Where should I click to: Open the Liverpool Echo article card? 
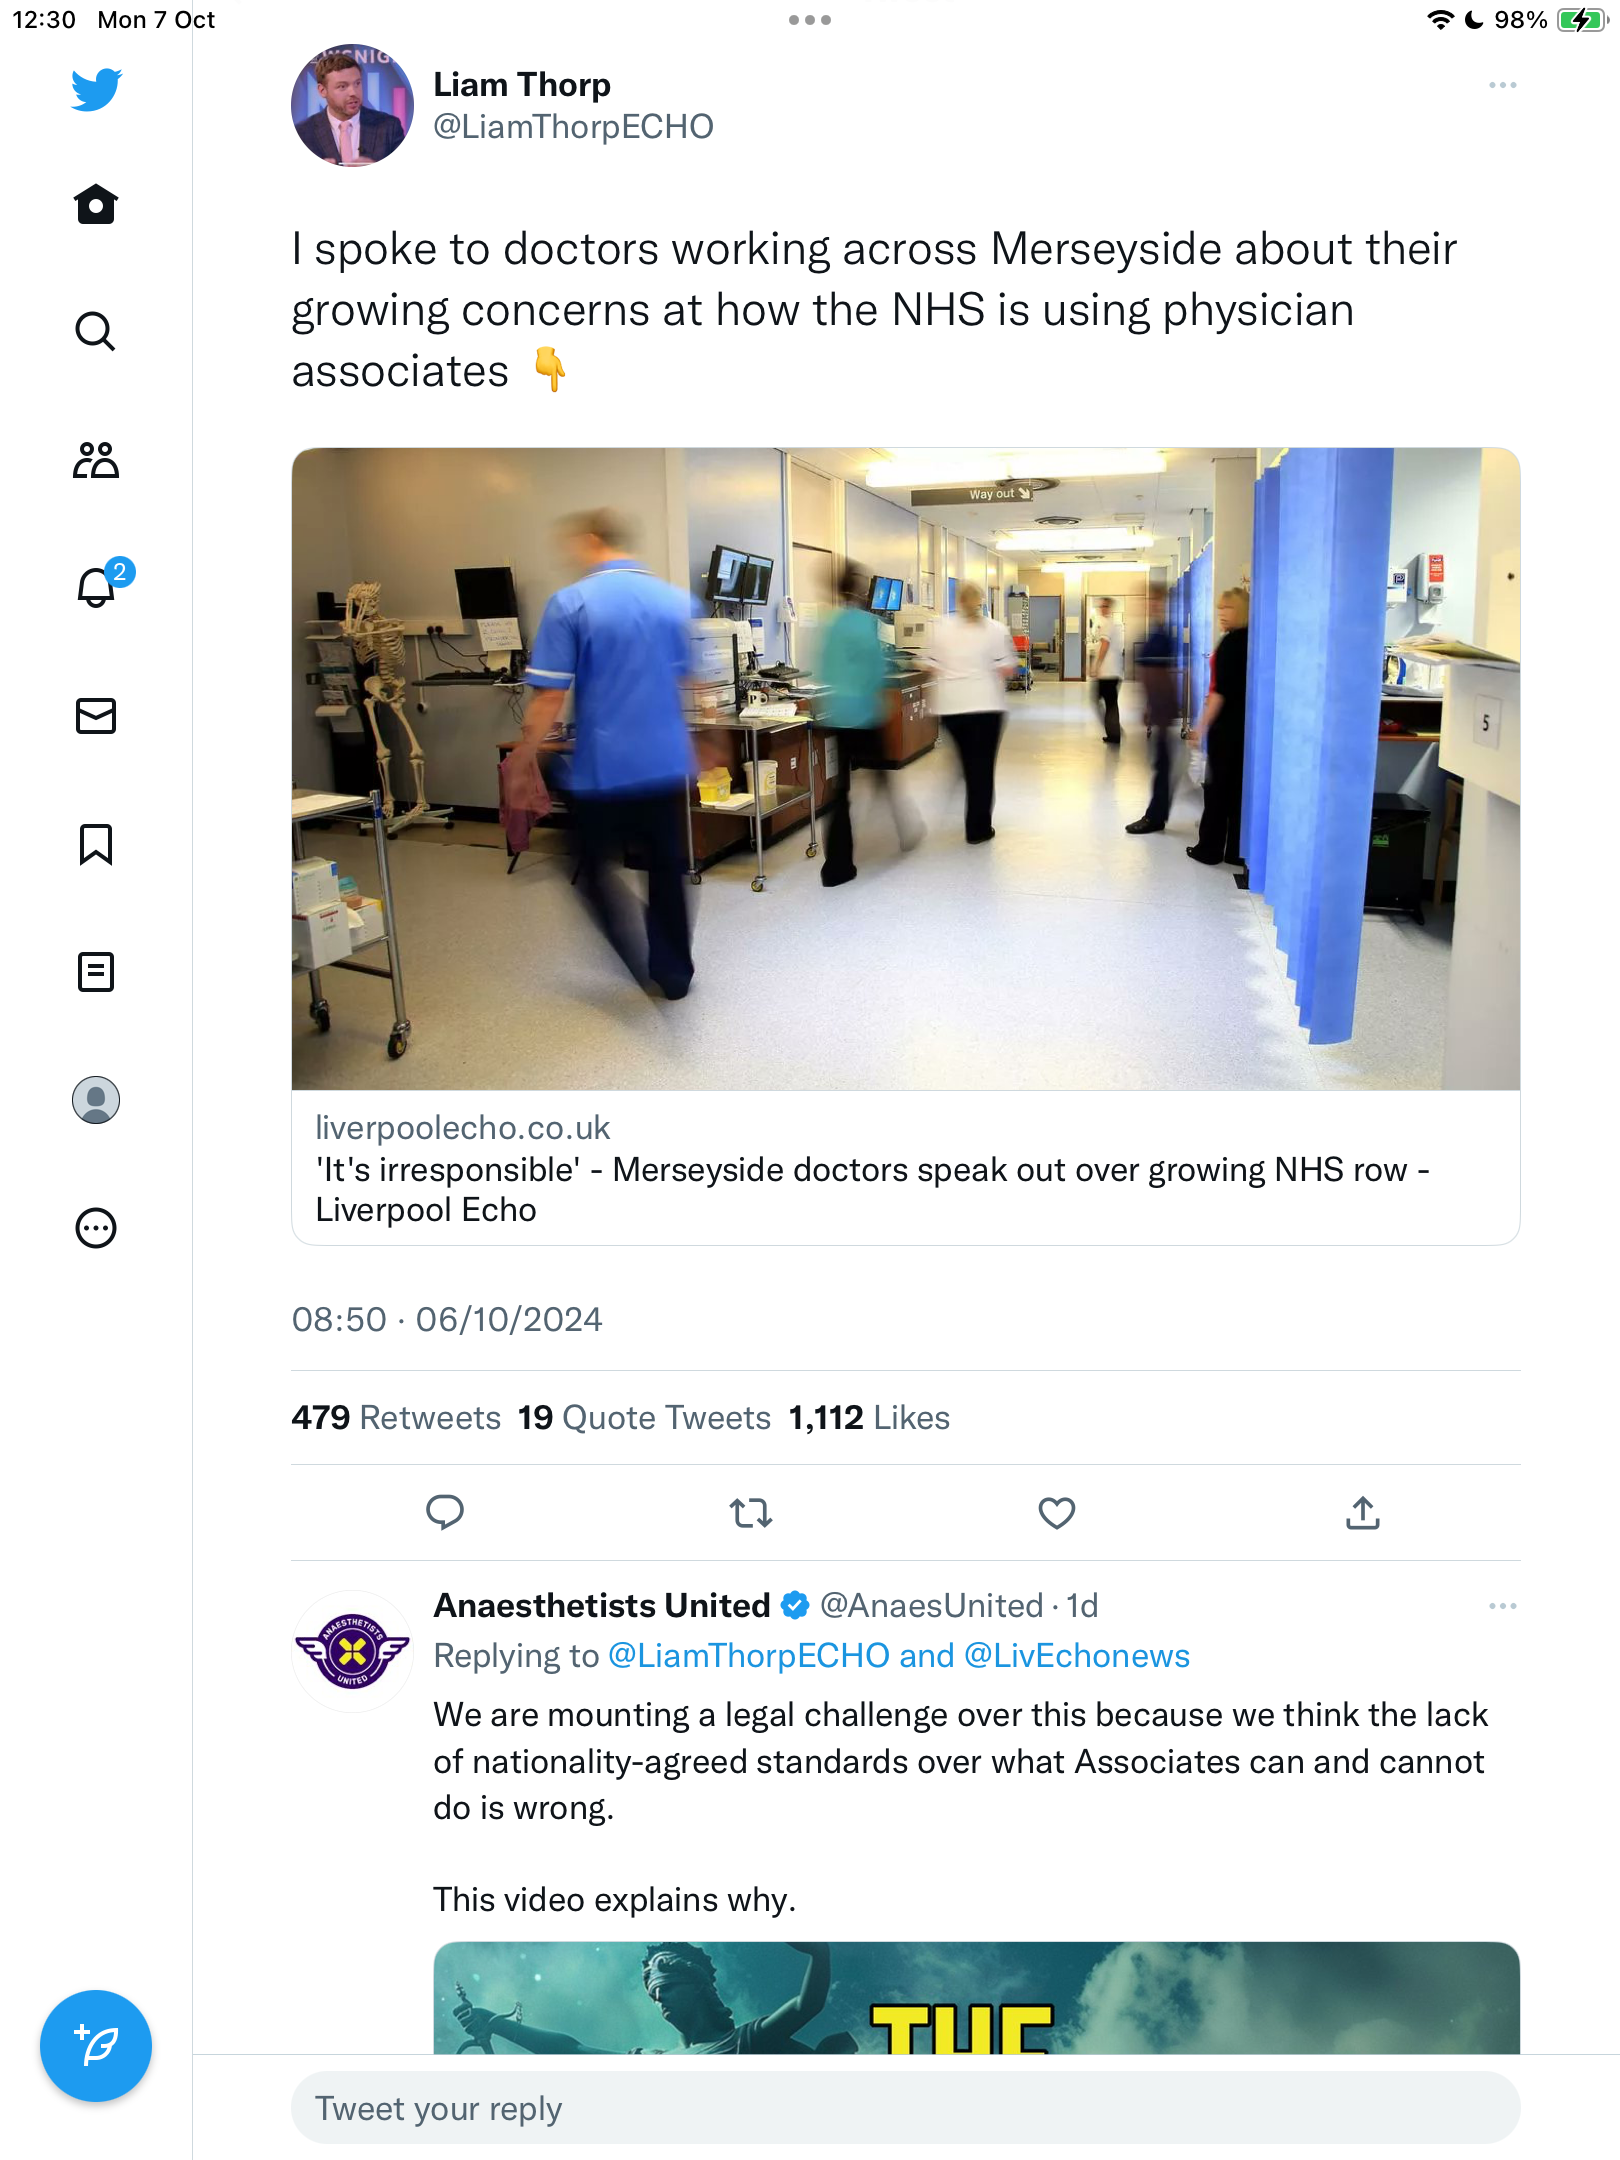[906, 846]
